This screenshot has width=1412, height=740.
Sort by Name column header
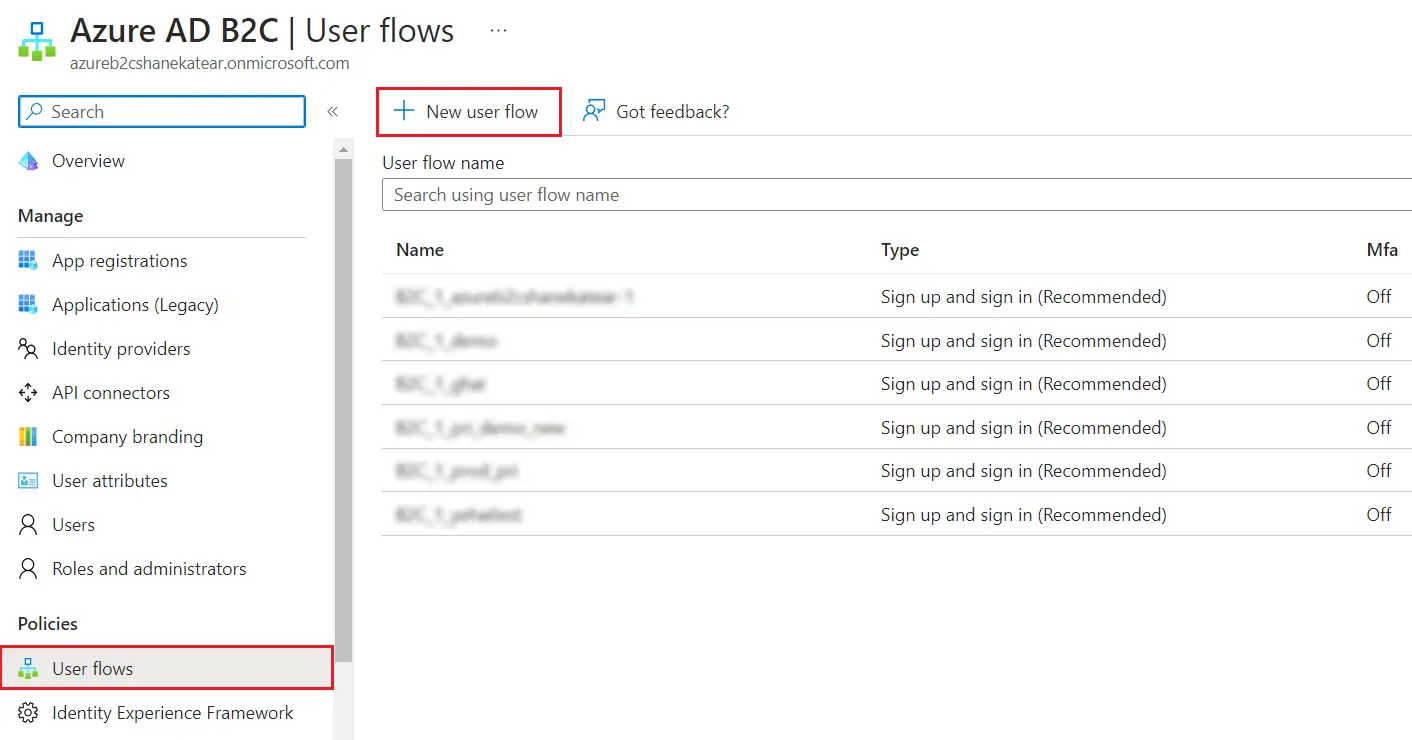pyautogui.click(x=420, y=250)
